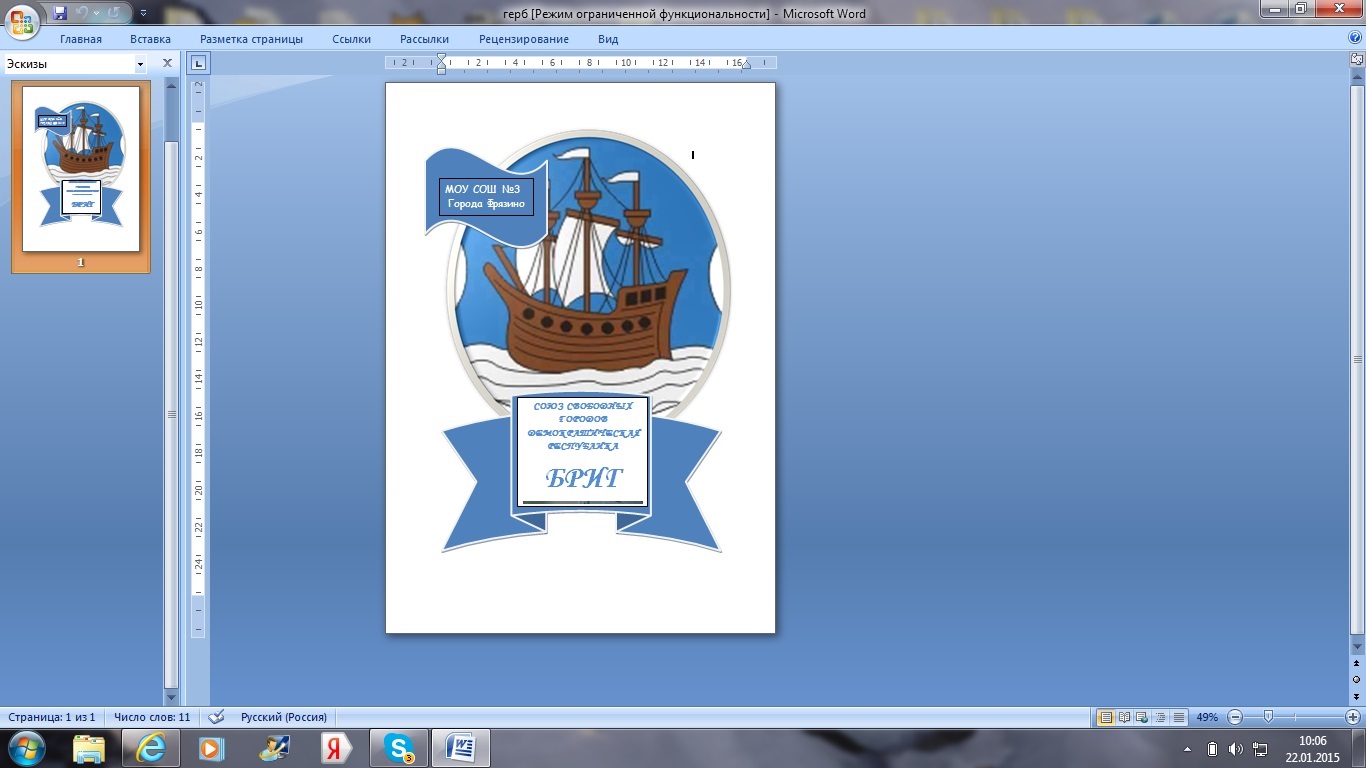Open Undo history dropdown arrow
The image size is (1366, 768).
pyautogui.click(x=97, y=13)
